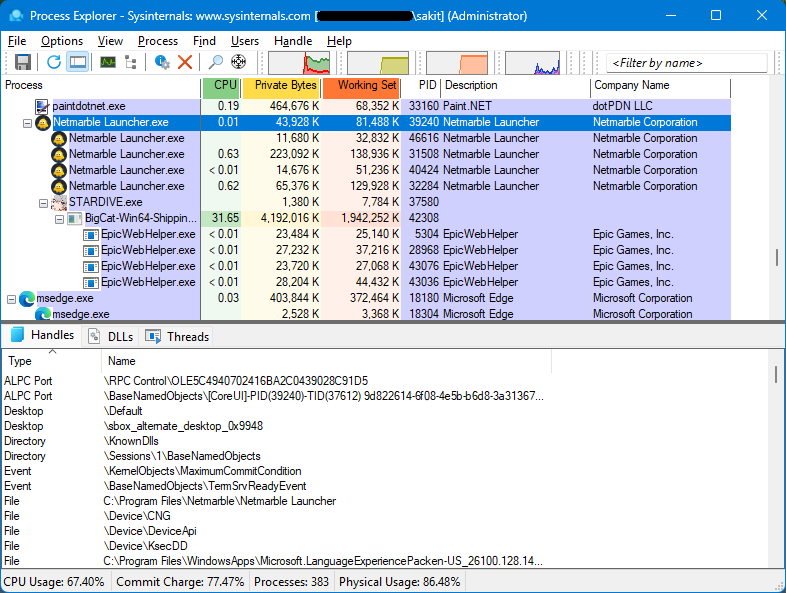786x593 pixels.
Task: Sort handles by Name column header
Action: coord(326,361)
